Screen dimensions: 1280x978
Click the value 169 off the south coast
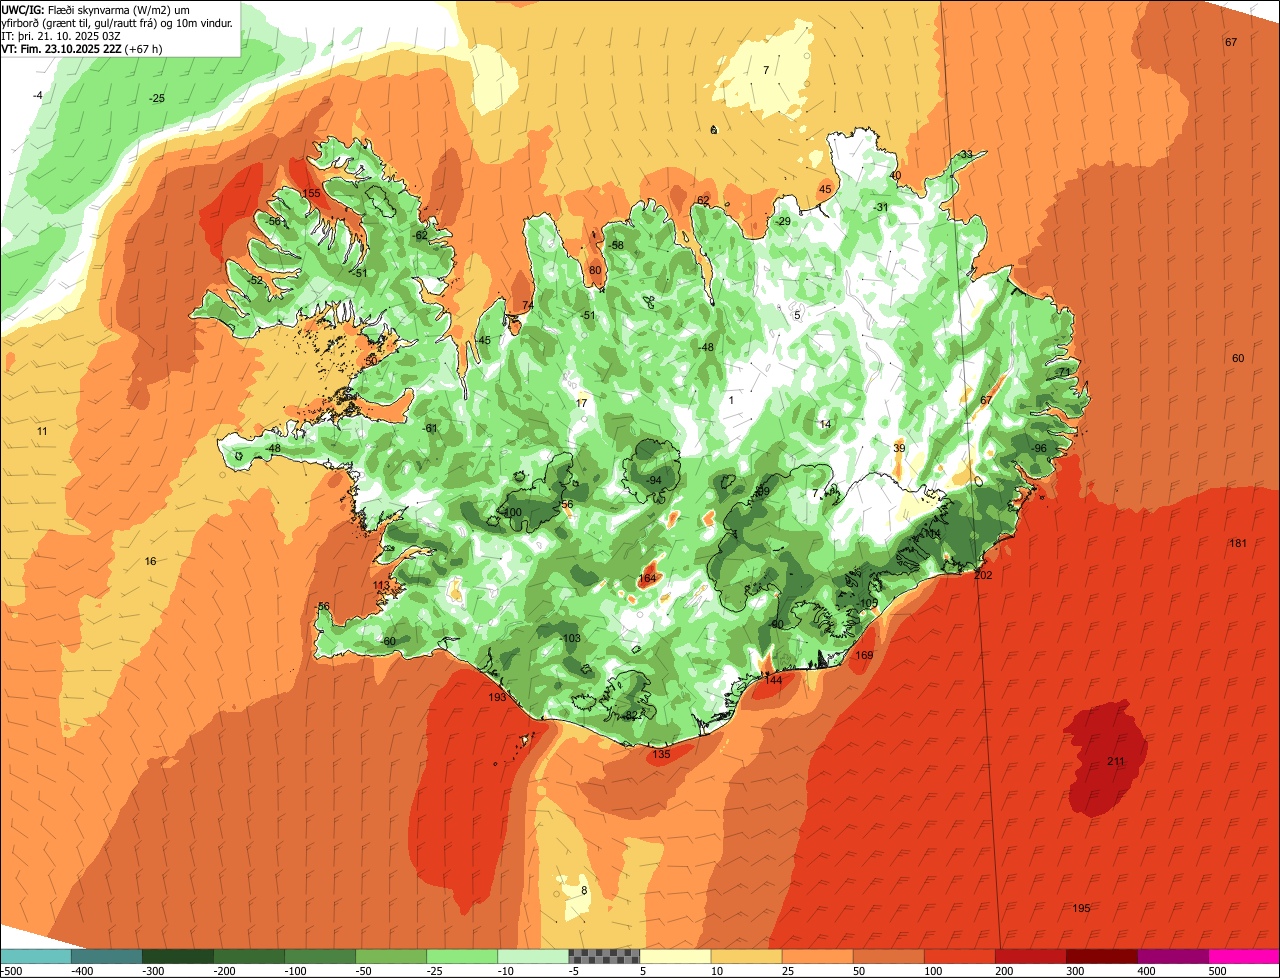pyautogui.click(x=864, y=656)
